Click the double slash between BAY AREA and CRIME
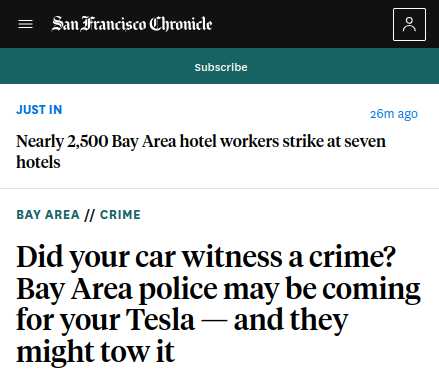This screenshot has height=379, width=439. pos(90,215)
